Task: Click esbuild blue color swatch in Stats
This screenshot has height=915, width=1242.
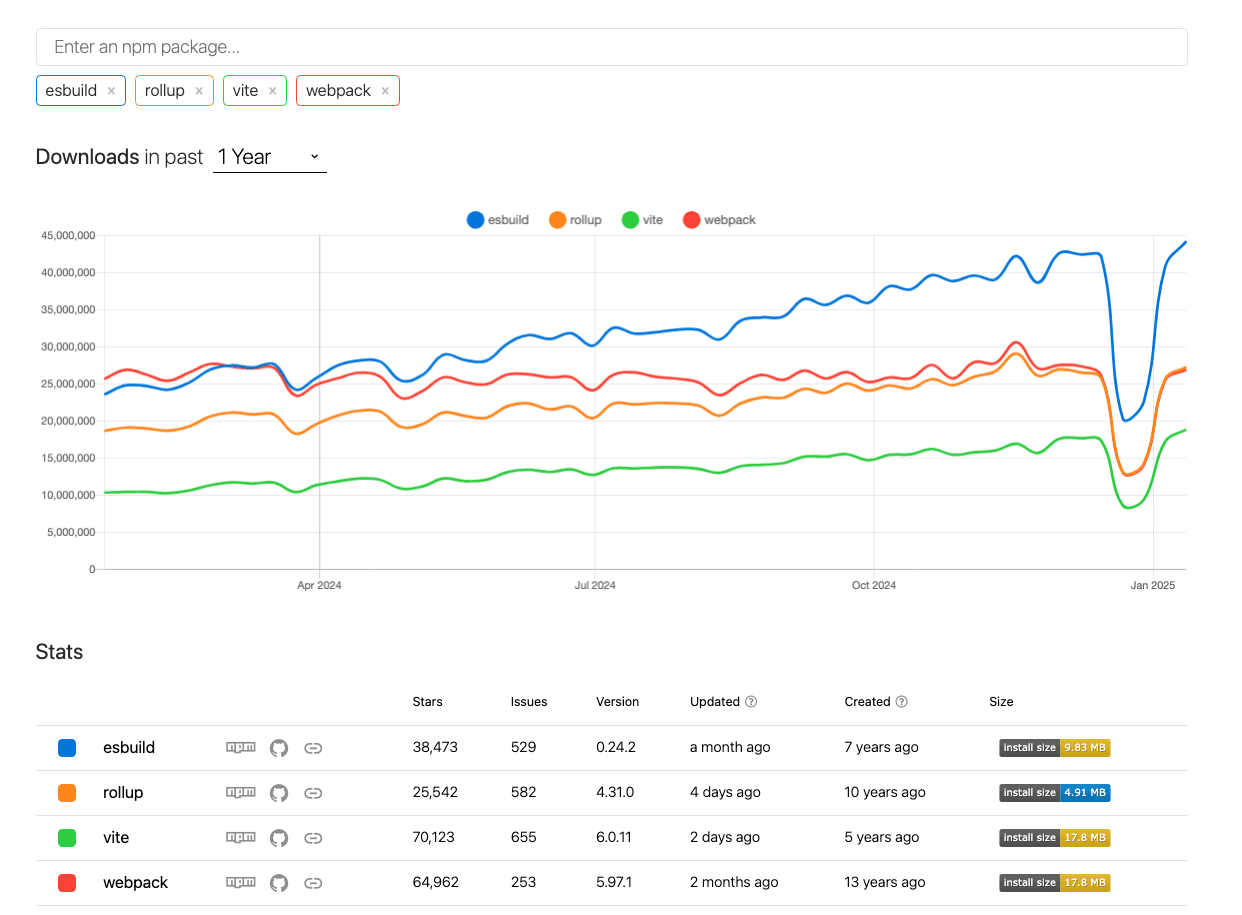Action: pyautogui.click(x=67, y=747)
